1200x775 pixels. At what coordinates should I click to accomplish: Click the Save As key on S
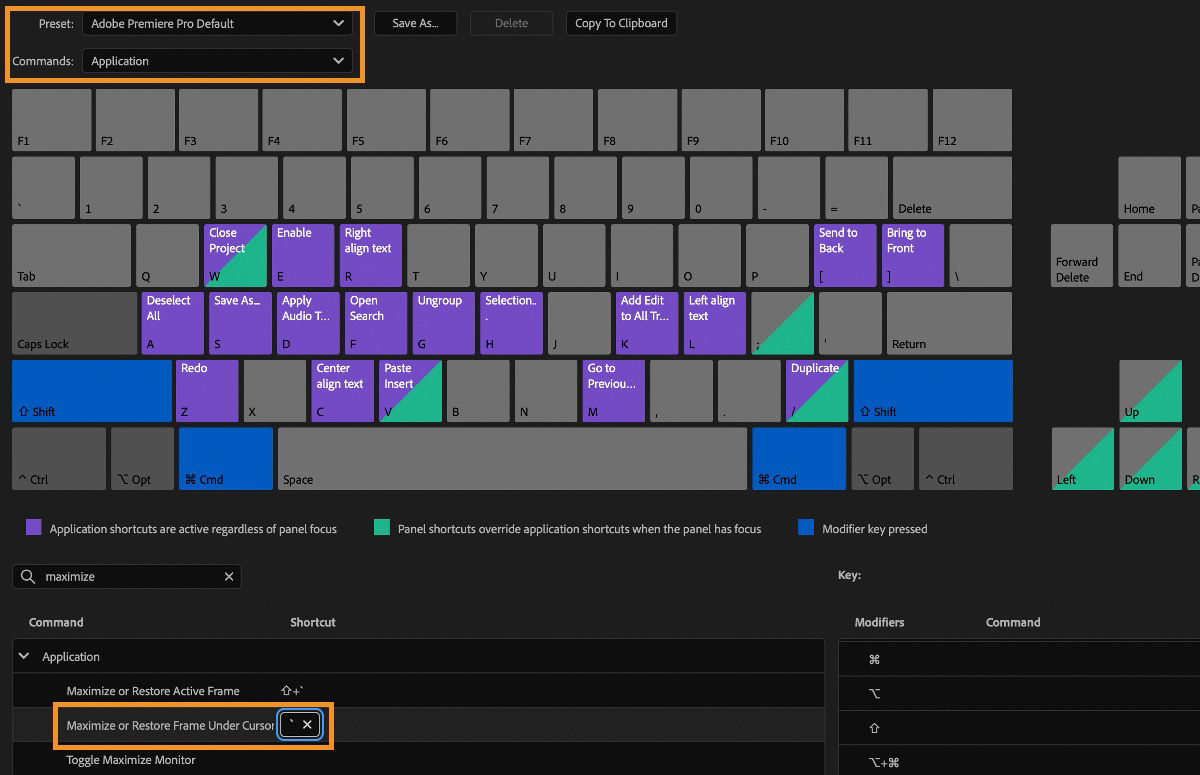click(239, 323)
